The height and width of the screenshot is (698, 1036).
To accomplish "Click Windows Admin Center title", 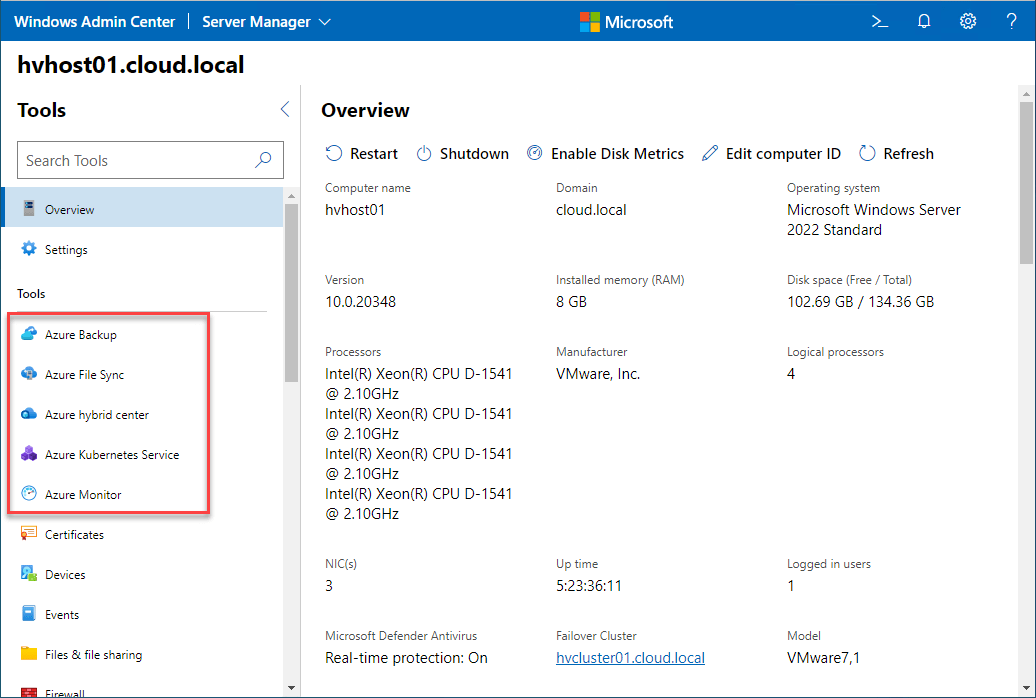I will tap(94, 22).
